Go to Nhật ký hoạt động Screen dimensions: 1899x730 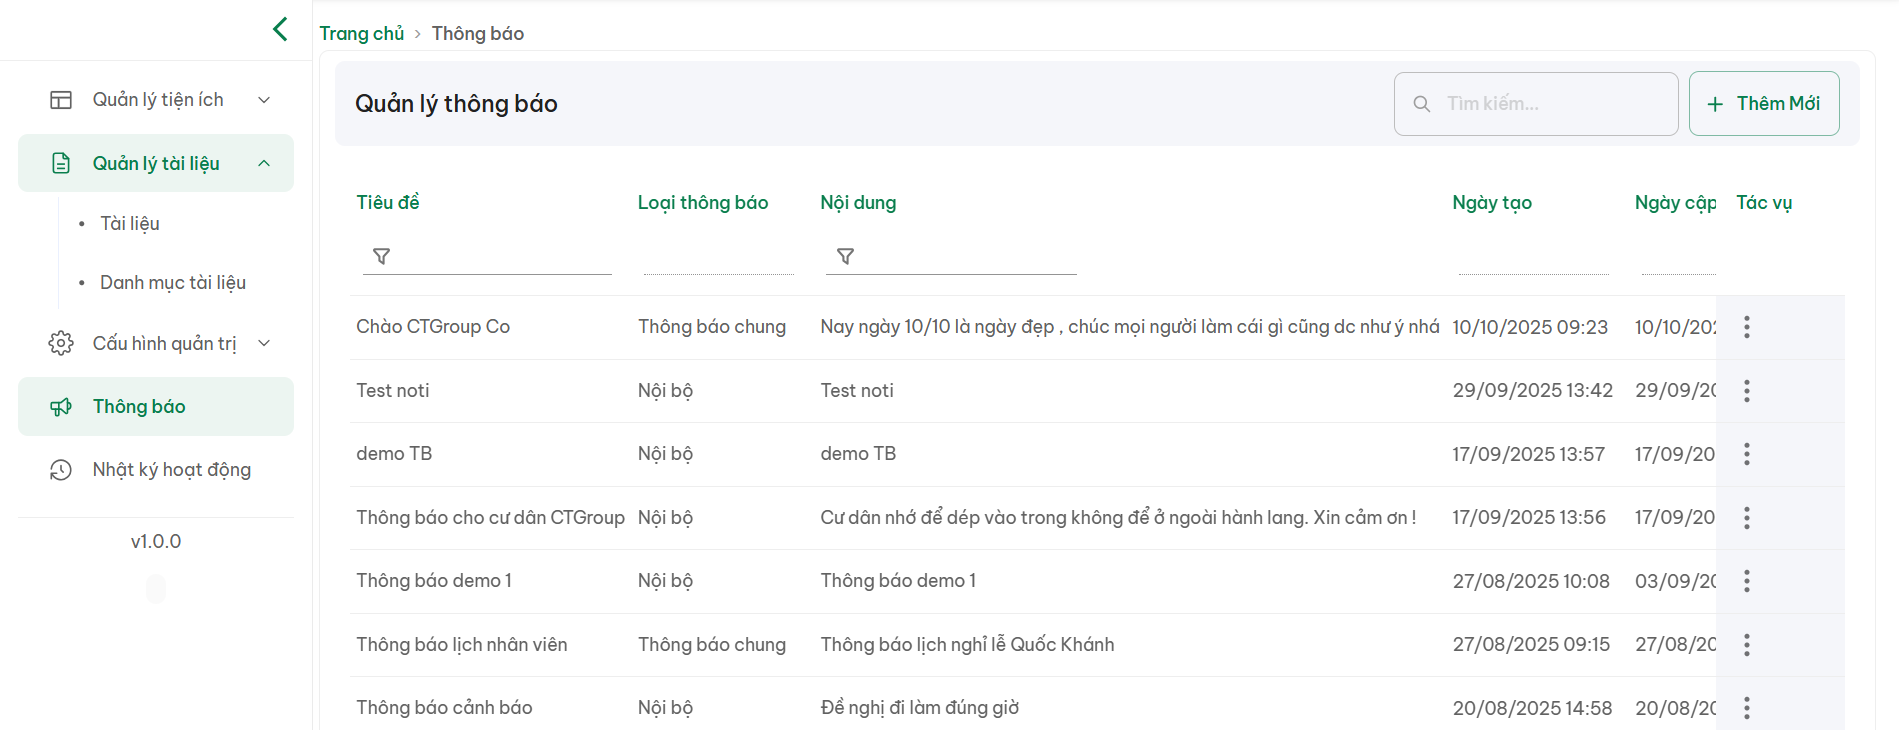(171, 470)
